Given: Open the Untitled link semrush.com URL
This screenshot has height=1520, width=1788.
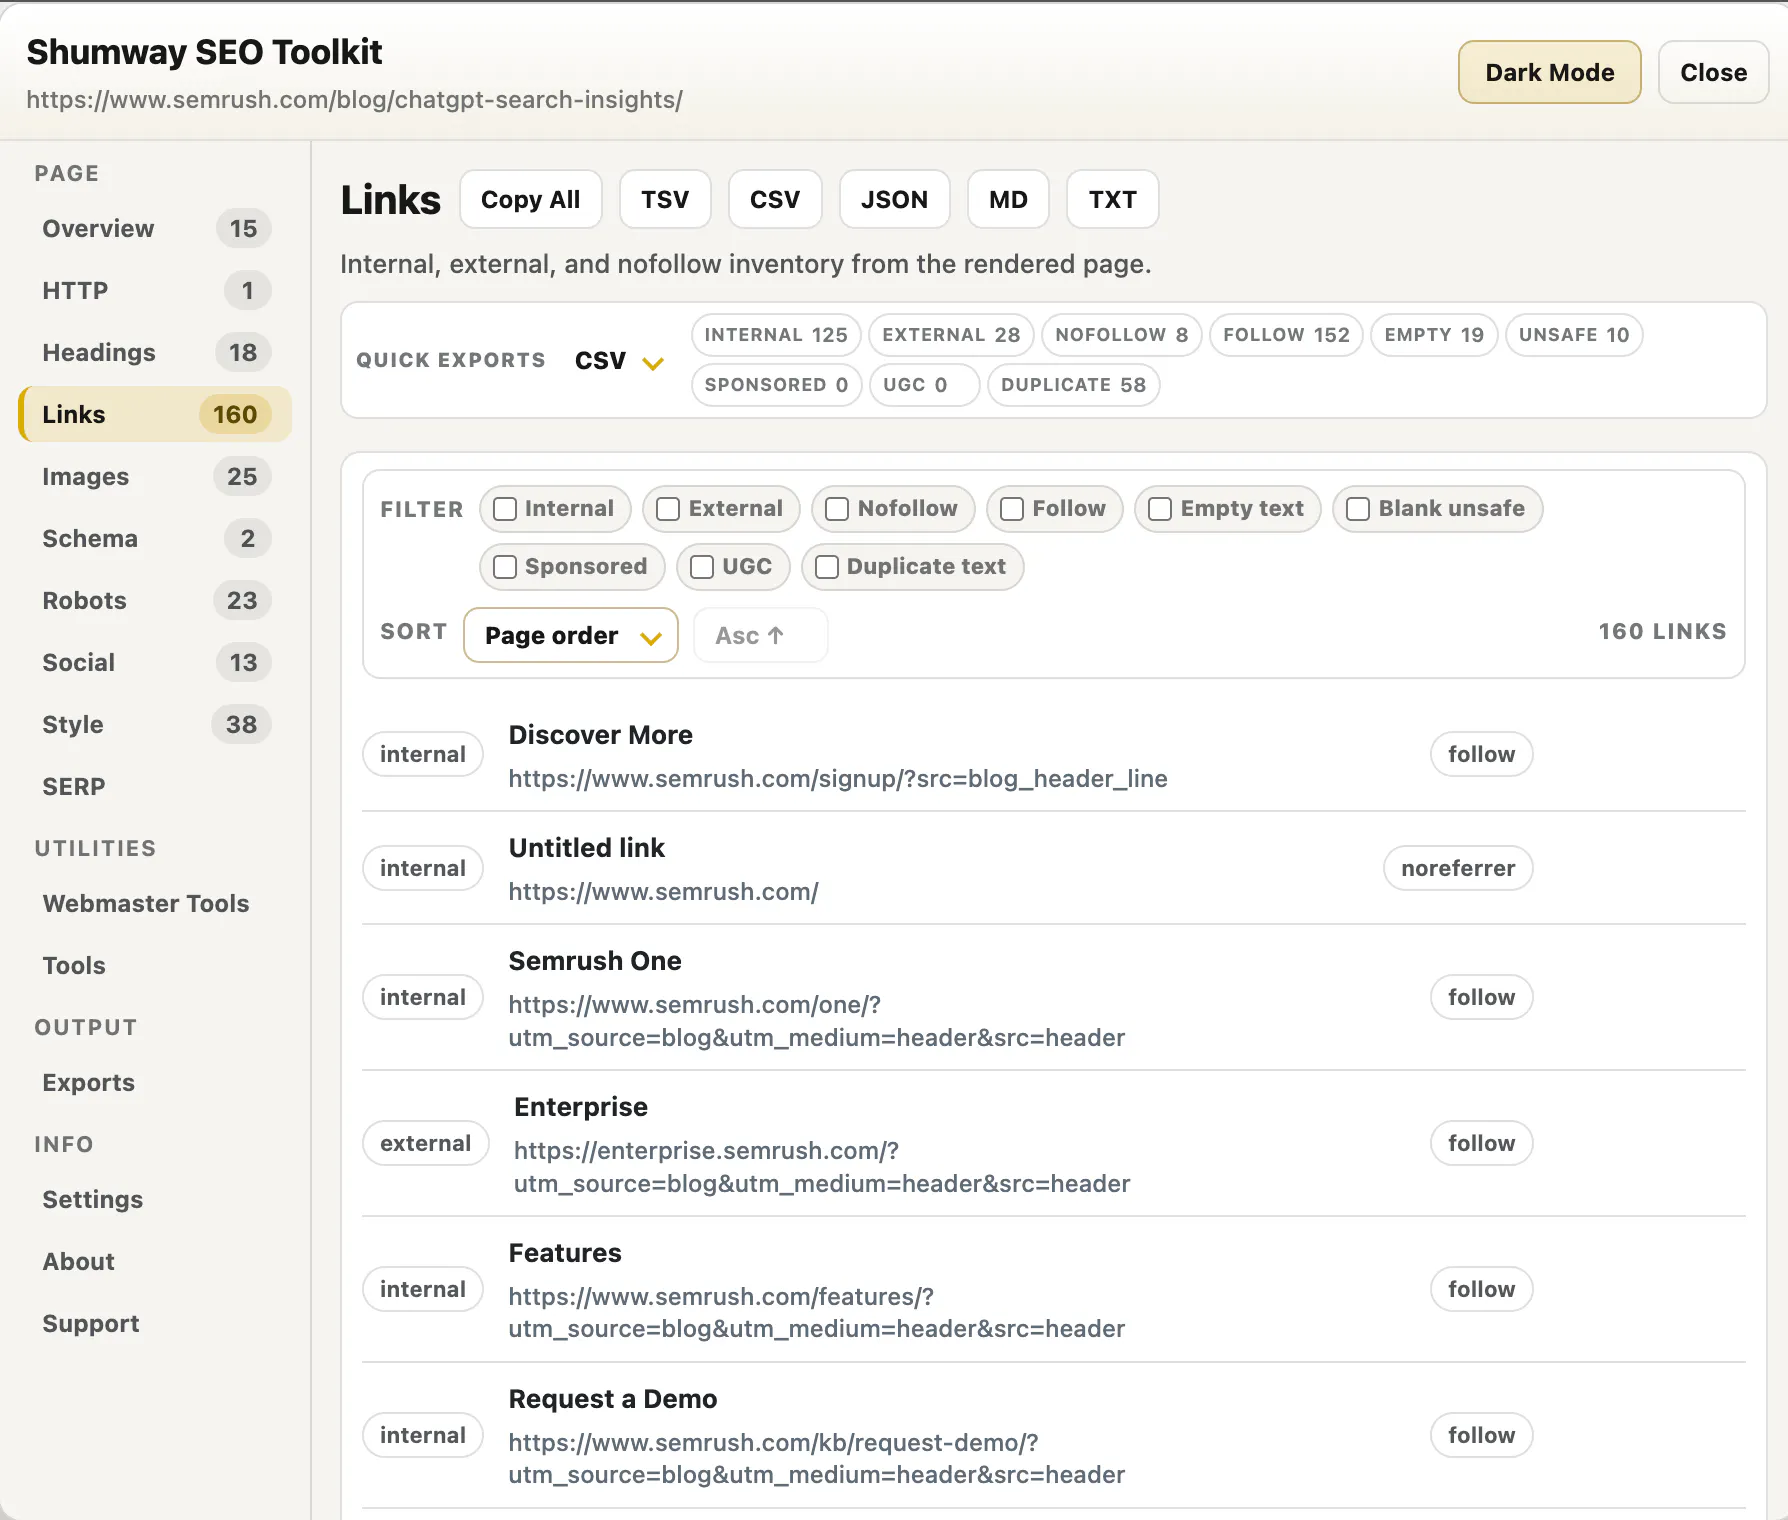Looking at the screenshot, I should tap(663, 892).
